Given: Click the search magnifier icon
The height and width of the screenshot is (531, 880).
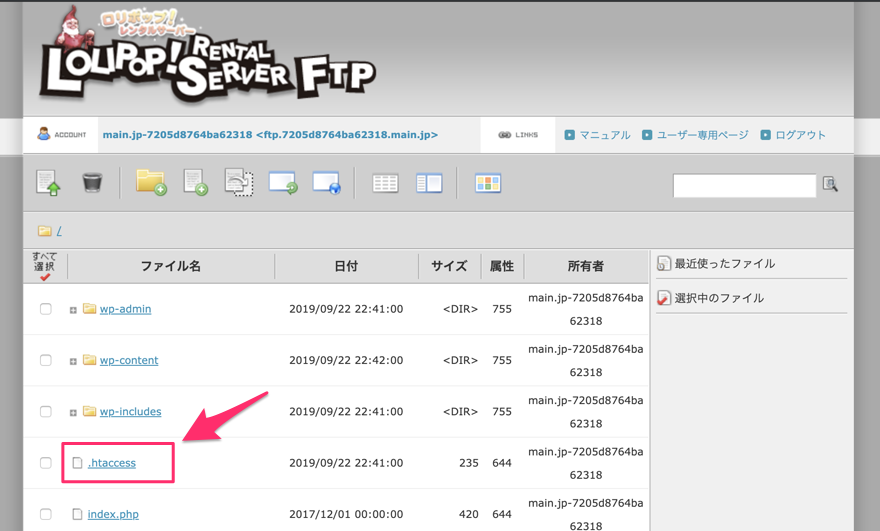Looking at the screenshot, I should pos(830,185).
